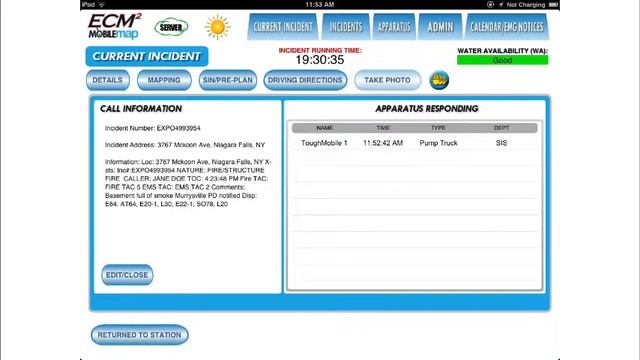Image resolution: width=640 pixels, height=360 pixels.
Task: Click the Incident Number EXPO4993954 text
Action: coord(153,128)
